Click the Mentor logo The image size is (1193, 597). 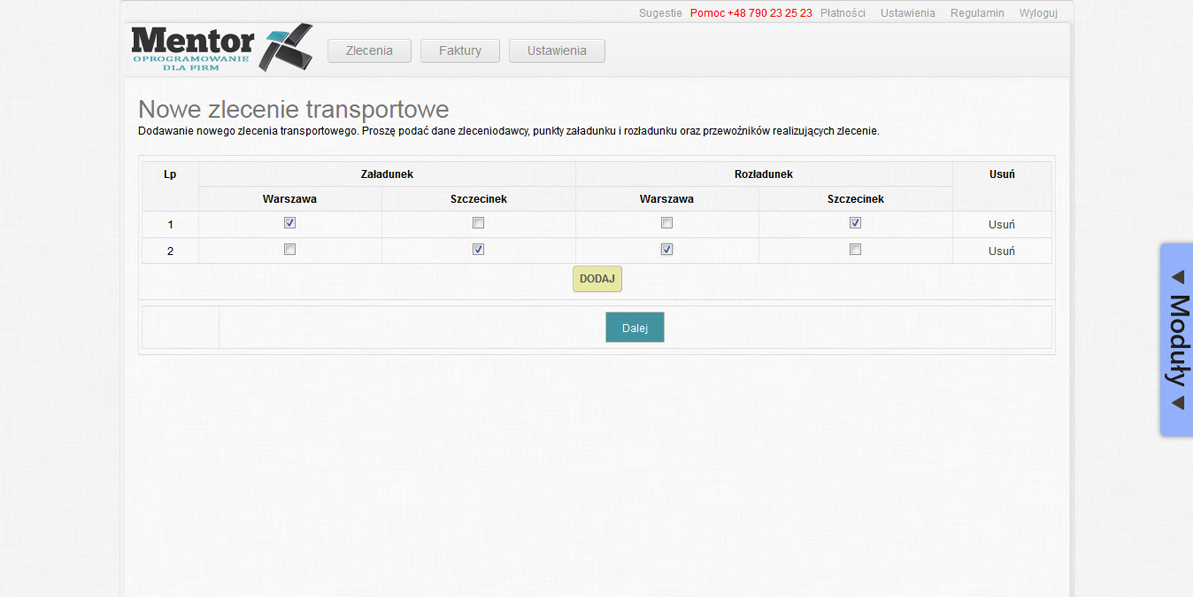[220, 48]
